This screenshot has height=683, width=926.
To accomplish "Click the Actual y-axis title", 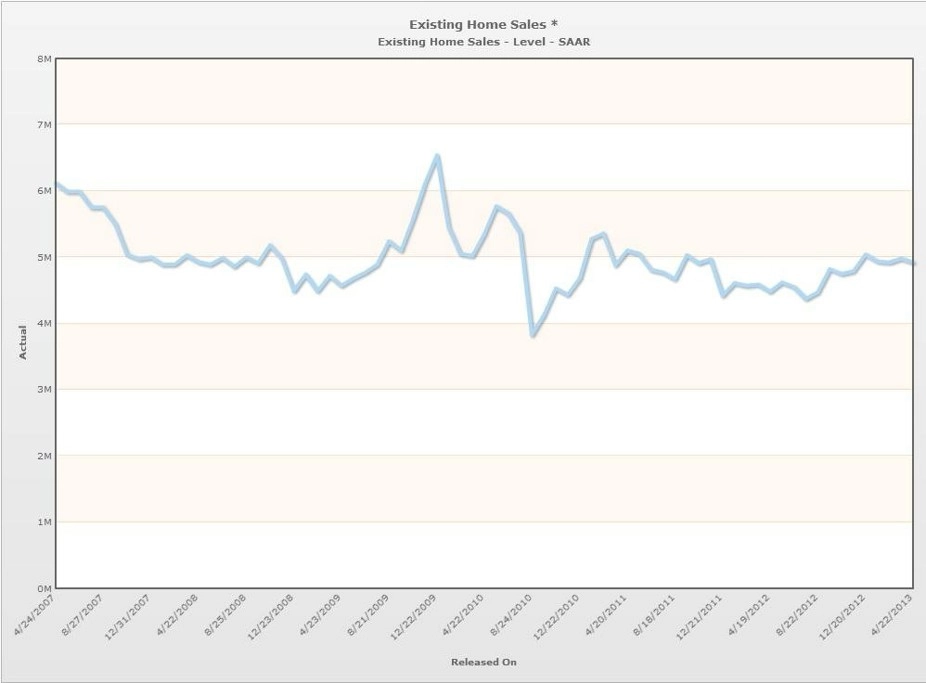I will coord(23,342).
